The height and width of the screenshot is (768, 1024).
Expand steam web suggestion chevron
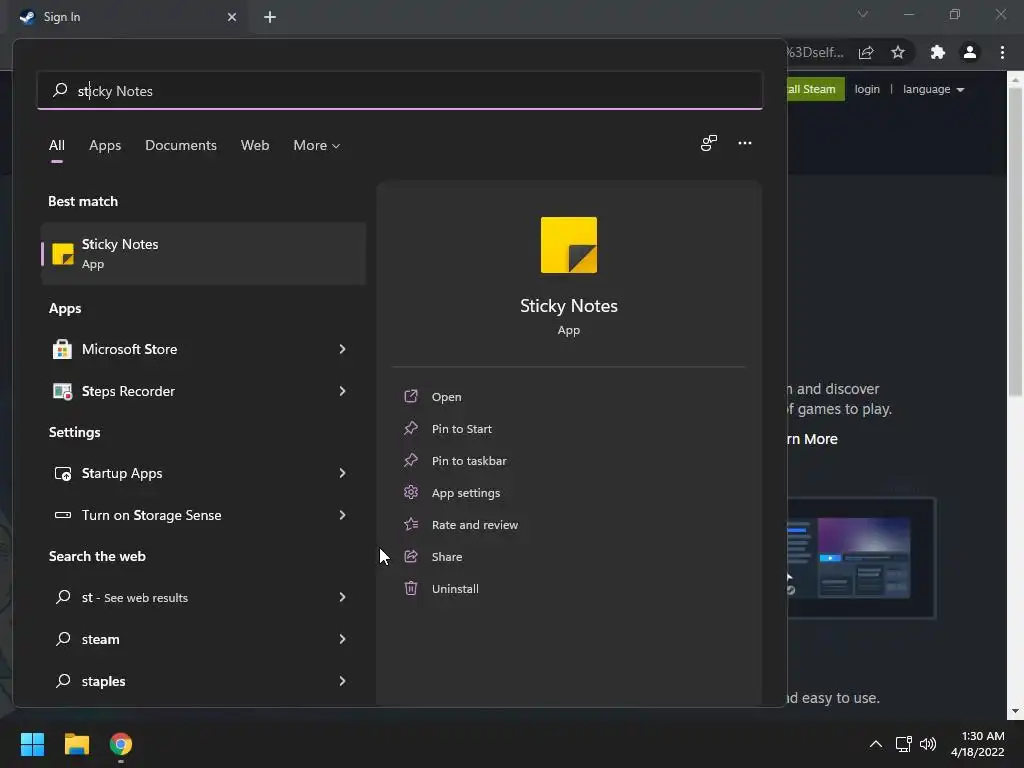pos(342,639)
